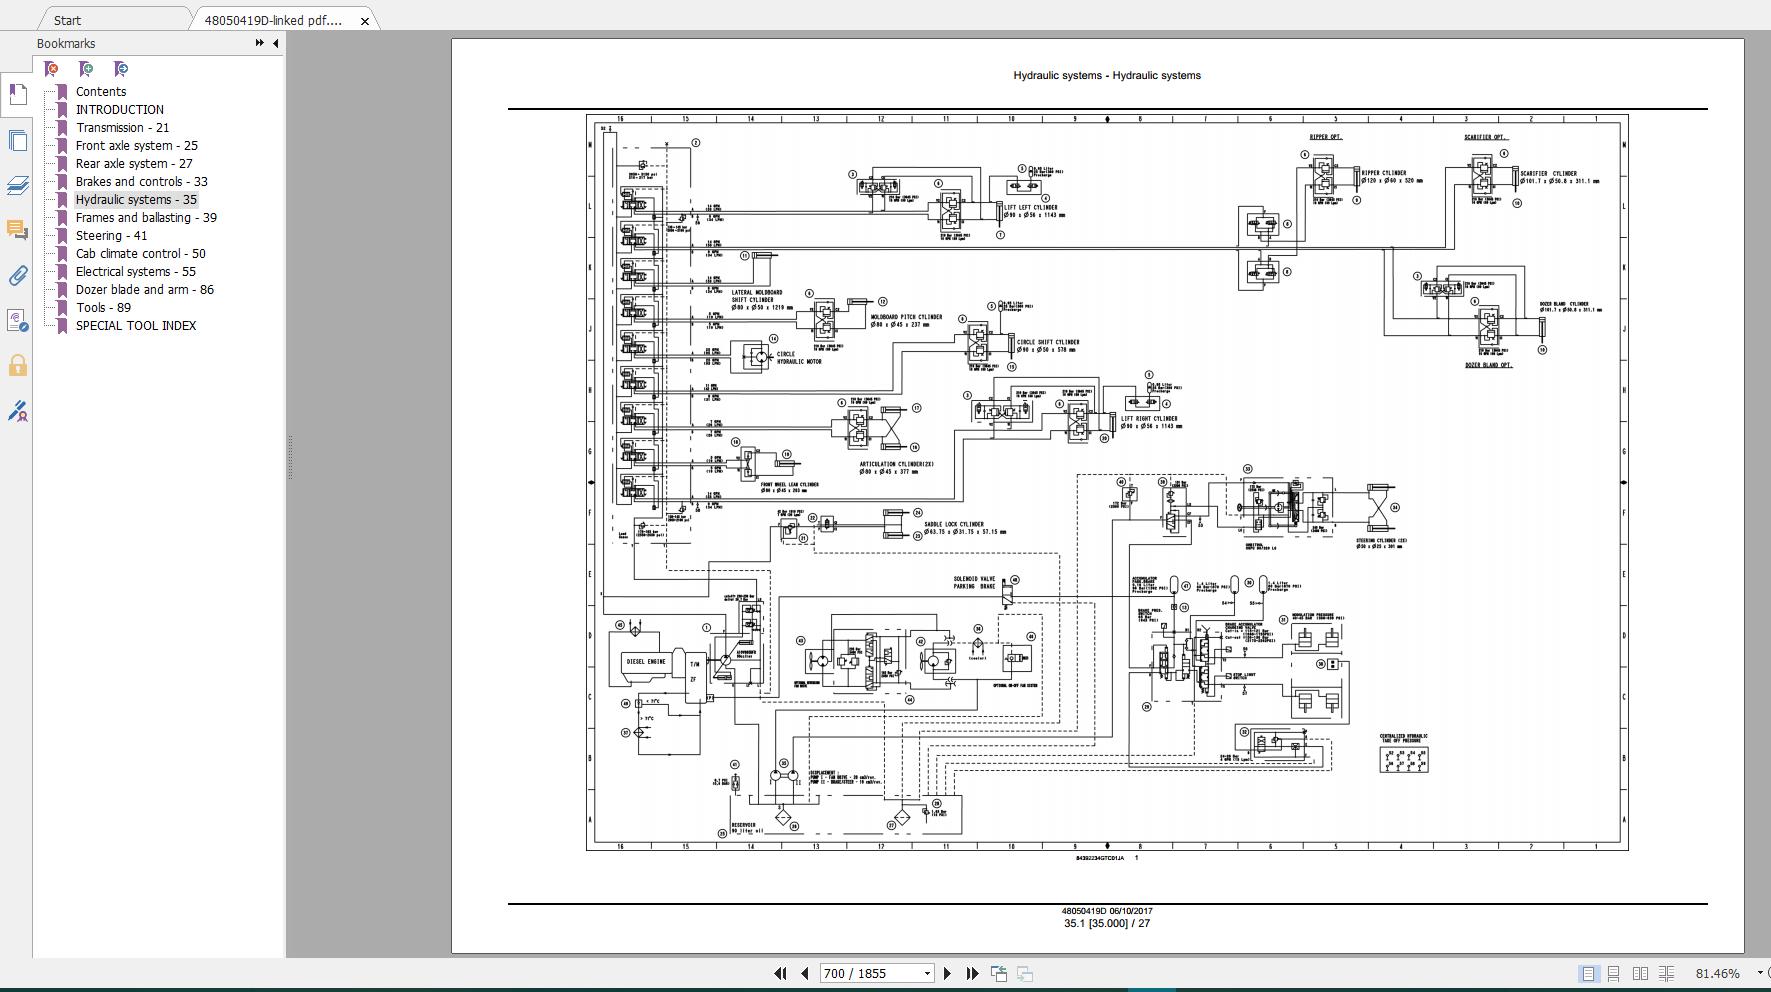Click the delete bookmark icon

[x=52, y=69]
